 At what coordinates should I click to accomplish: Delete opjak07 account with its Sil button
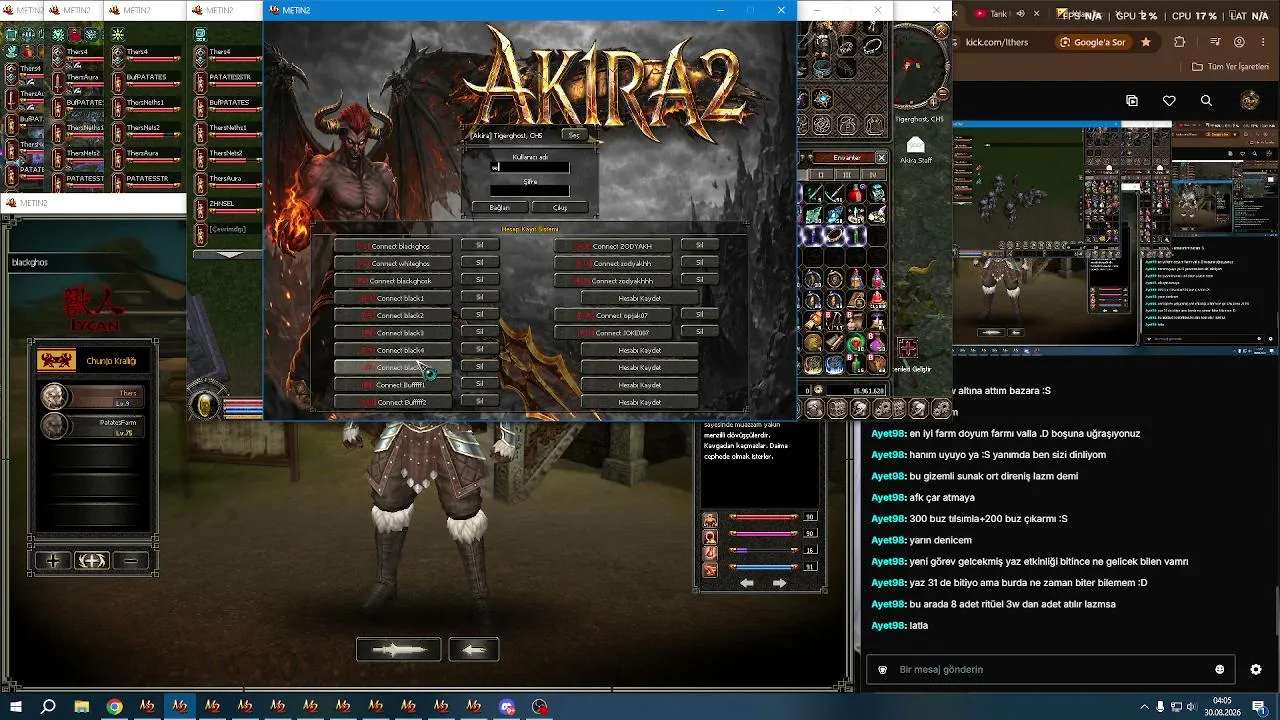pyautogui.click(x=700, y=314)
